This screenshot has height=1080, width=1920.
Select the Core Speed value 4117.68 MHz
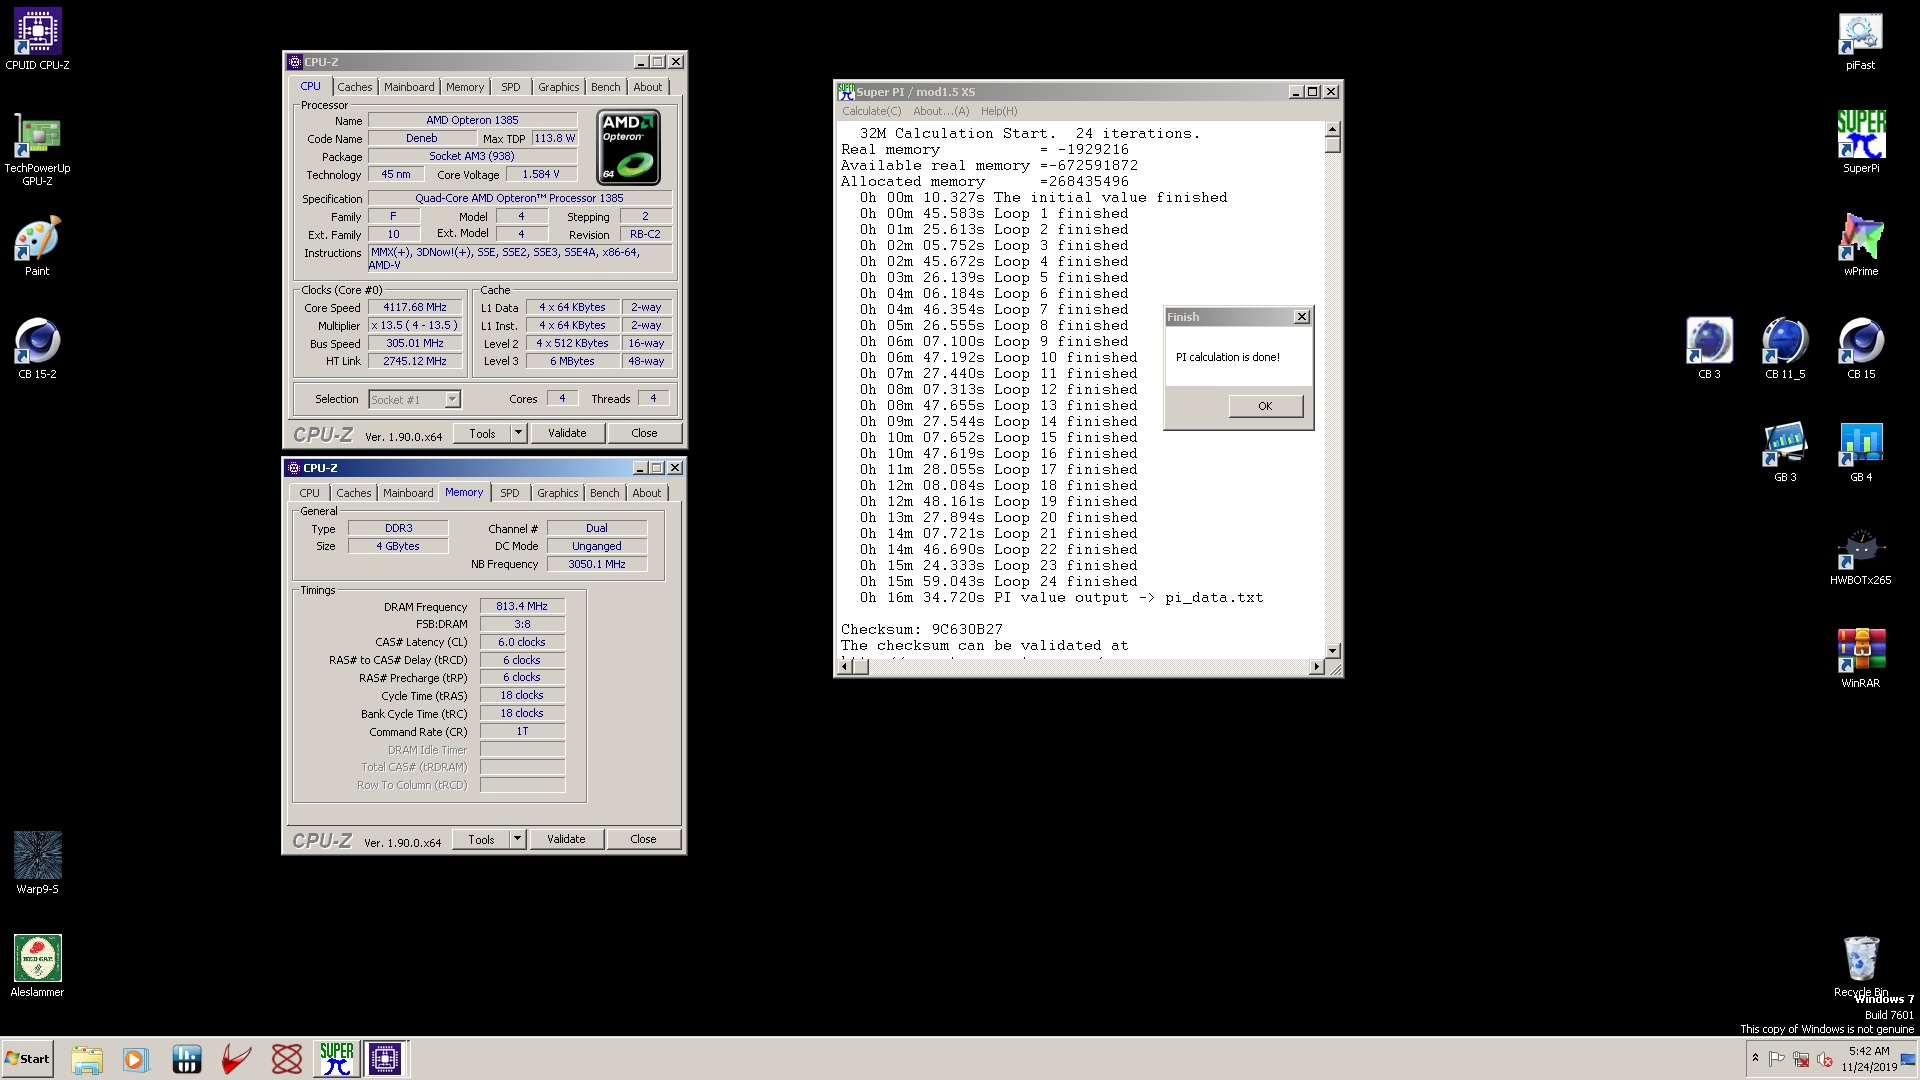(x=415, y=308)
